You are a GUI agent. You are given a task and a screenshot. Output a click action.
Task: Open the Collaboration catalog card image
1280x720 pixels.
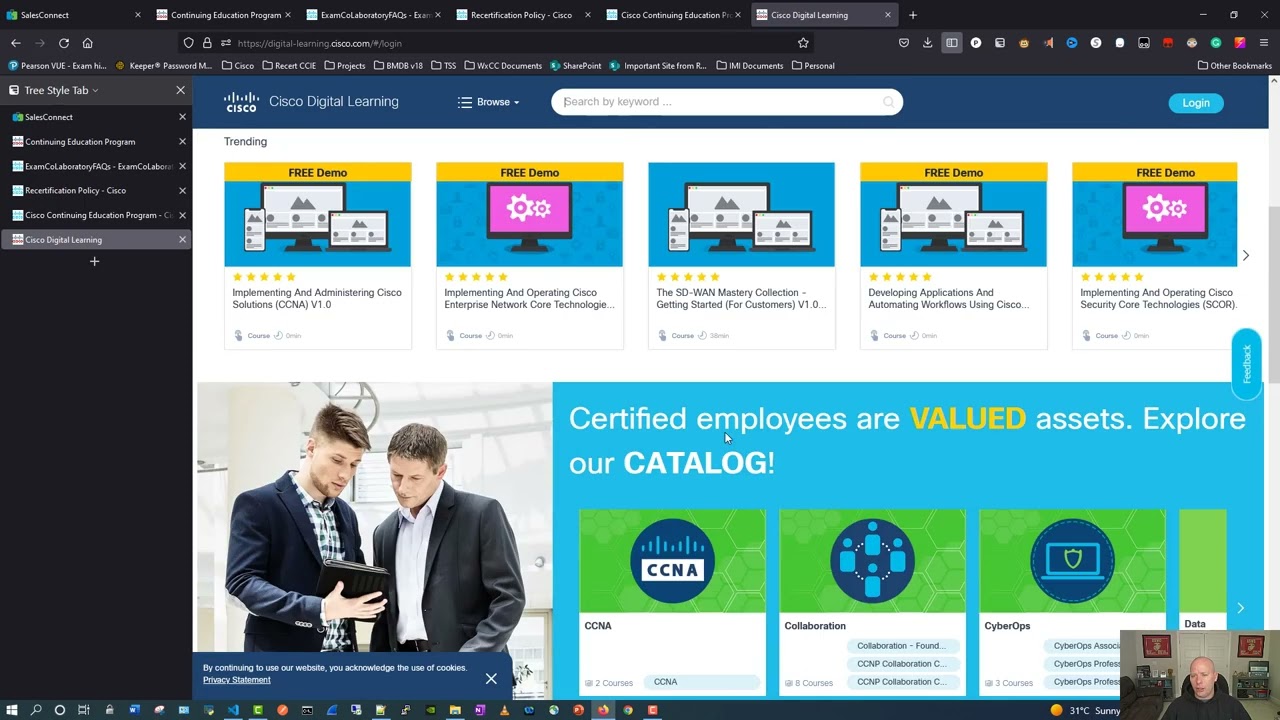873,561
